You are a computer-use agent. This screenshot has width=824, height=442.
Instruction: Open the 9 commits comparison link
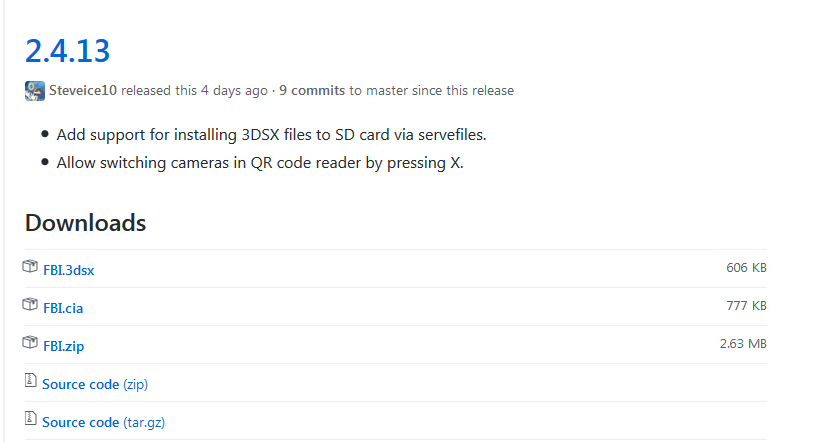tap(312, 90)
